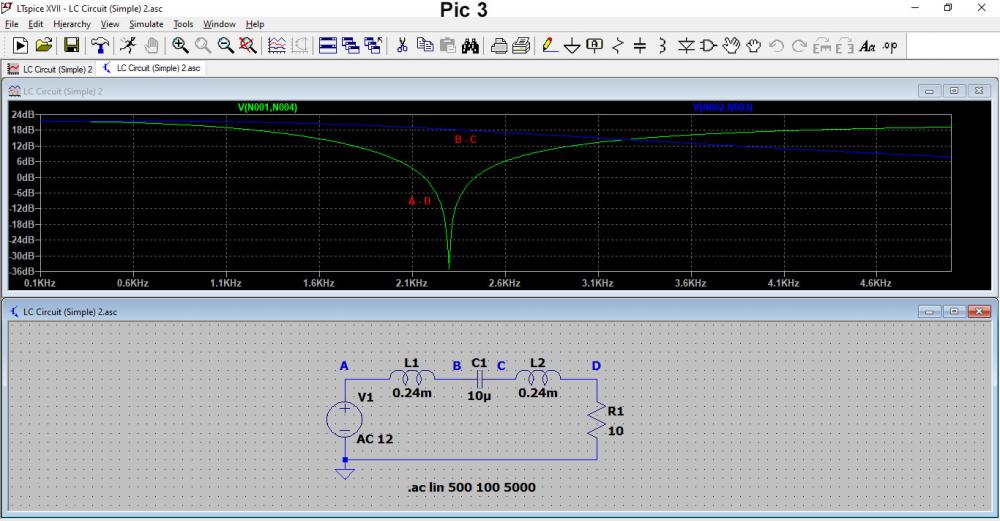Close the schematic pane

pyautogui.click(x=979, y=311)
